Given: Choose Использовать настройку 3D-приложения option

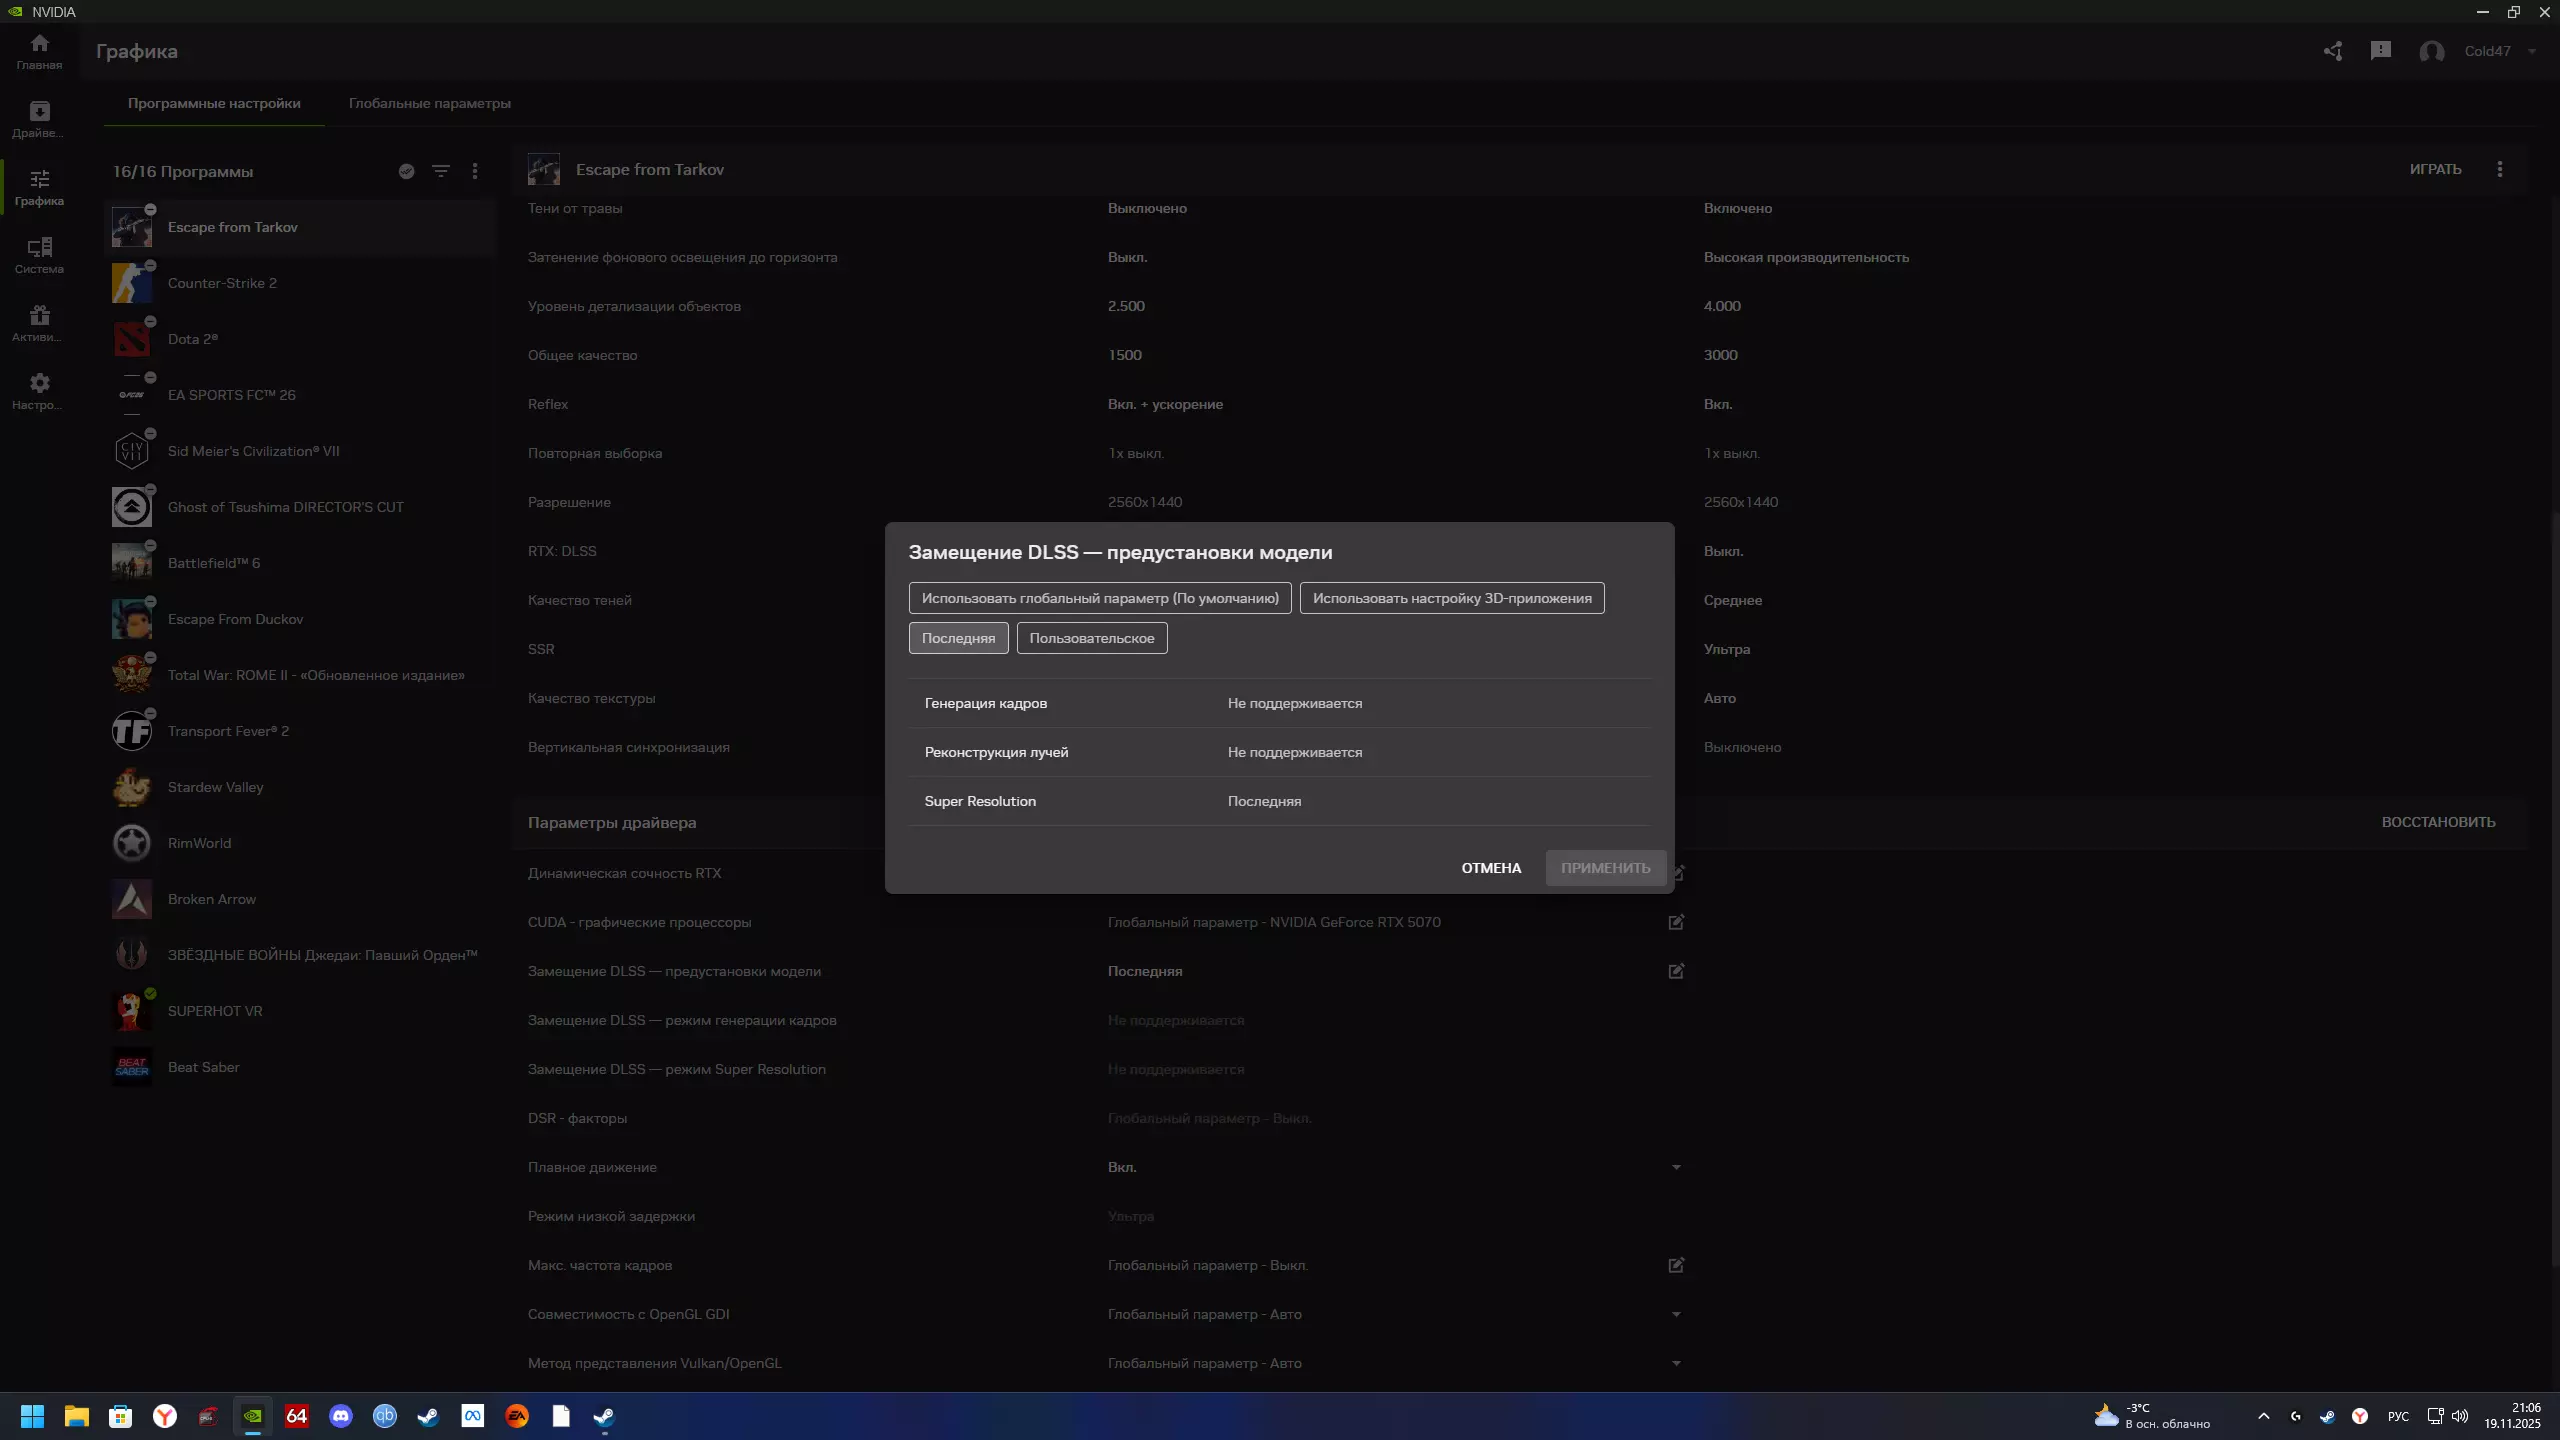Looking at the screenshot, I should coord(1451,598).
